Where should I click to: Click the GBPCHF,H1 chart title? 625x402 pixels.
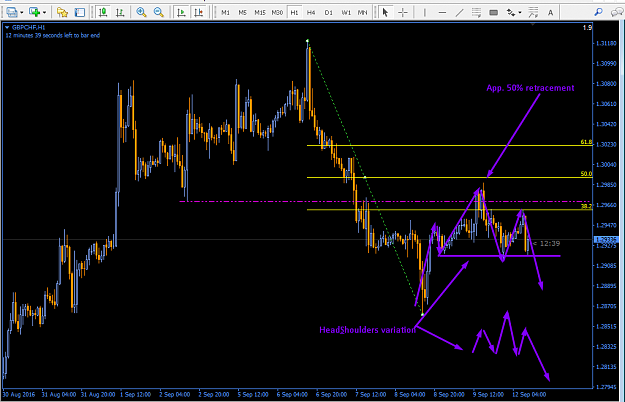(x=28, y=27)
